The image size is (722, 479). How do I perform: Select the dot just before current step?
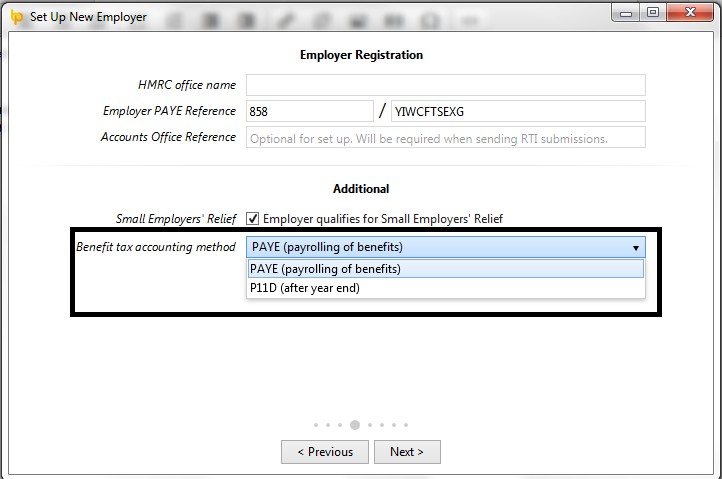pyautogui.click(x=340, y=425)
